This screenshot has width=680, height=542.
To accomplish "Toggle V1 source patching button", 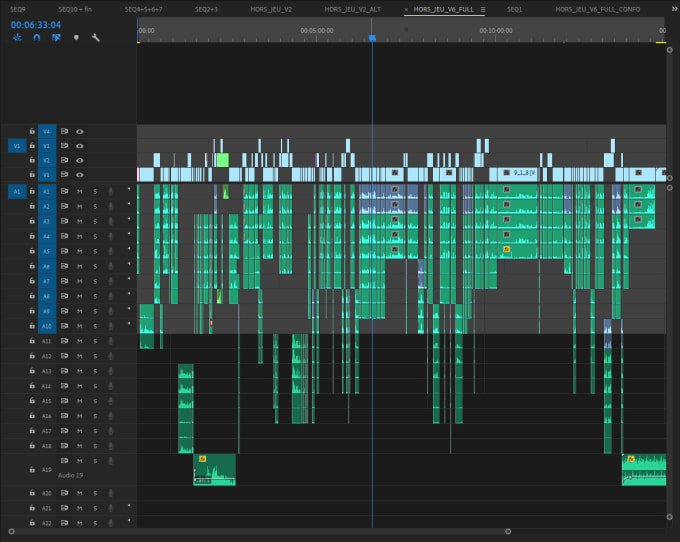I will (x=17, y=146).
